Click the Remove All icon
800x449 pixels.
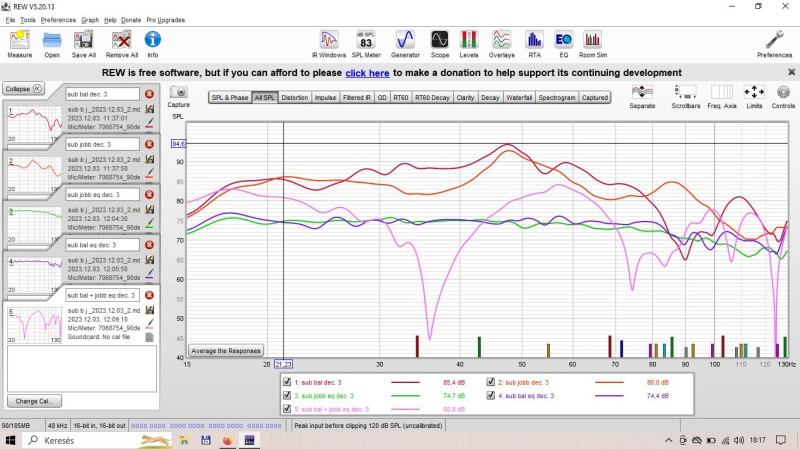(122, 44)
